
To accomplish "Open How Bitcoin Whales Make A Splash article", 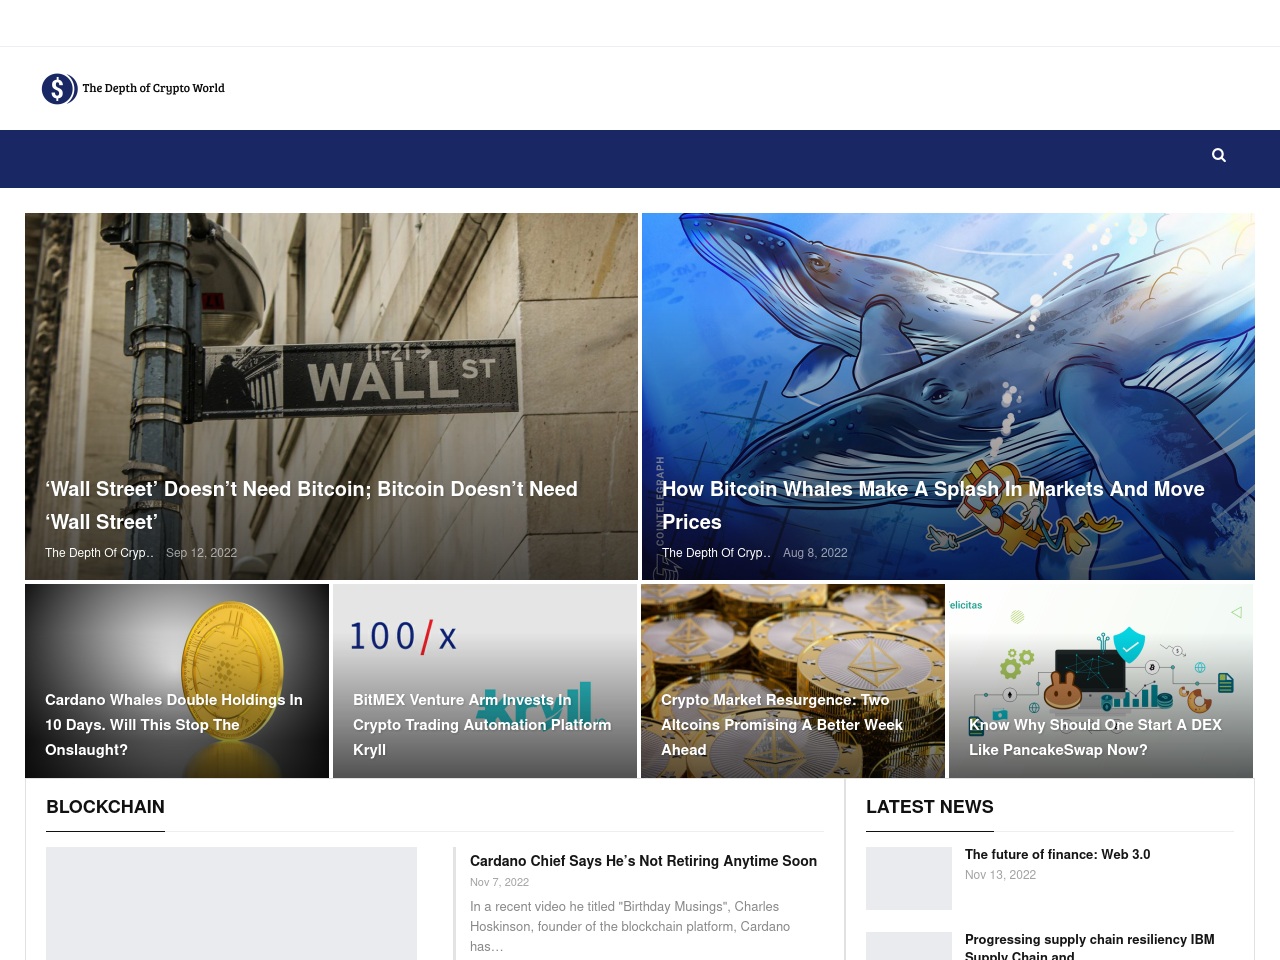I will [933, 505].
